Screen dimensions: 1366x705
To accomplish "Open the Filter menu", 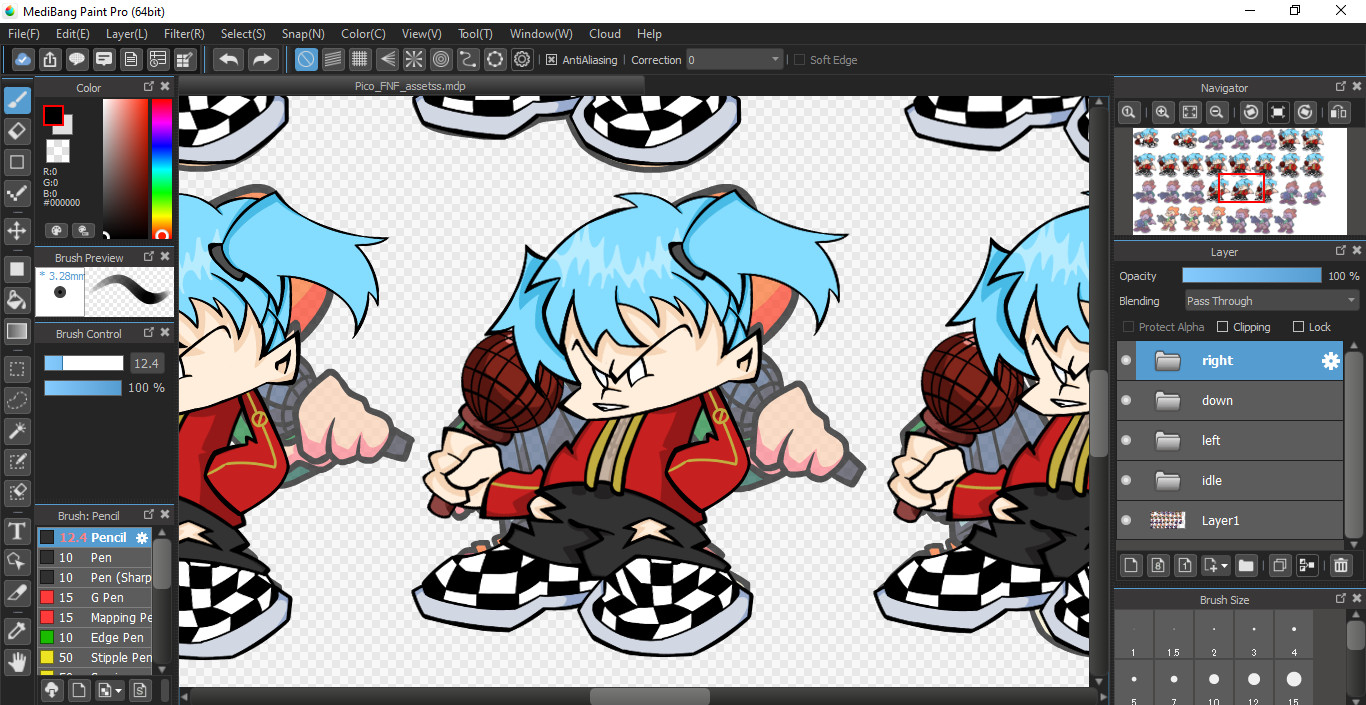I will pos(184,34).
